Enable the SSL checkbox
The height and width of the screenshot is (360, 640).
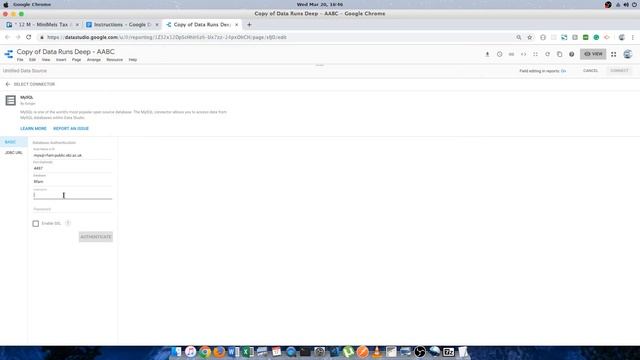(x=36, y=223)
